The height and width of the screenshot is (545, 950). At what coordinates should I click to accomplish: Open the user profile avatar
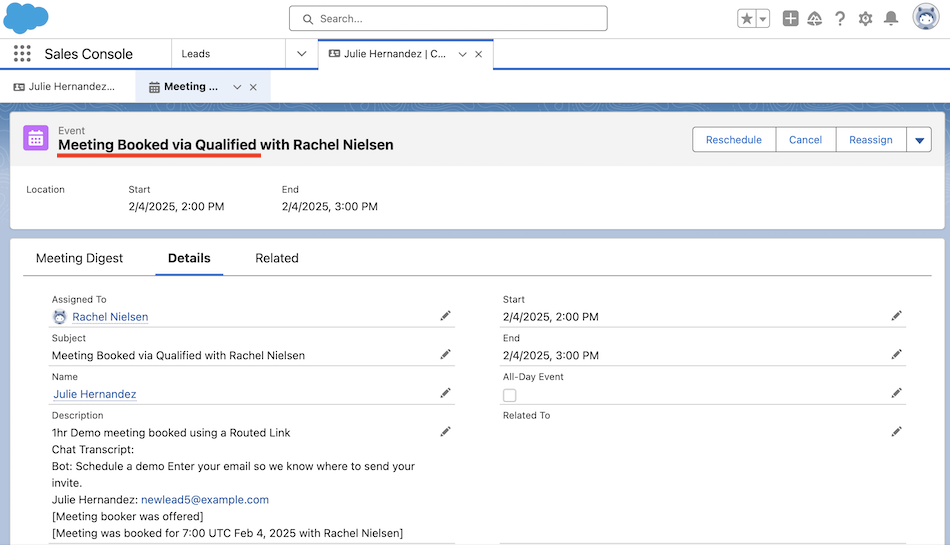[x=926, y=17]
